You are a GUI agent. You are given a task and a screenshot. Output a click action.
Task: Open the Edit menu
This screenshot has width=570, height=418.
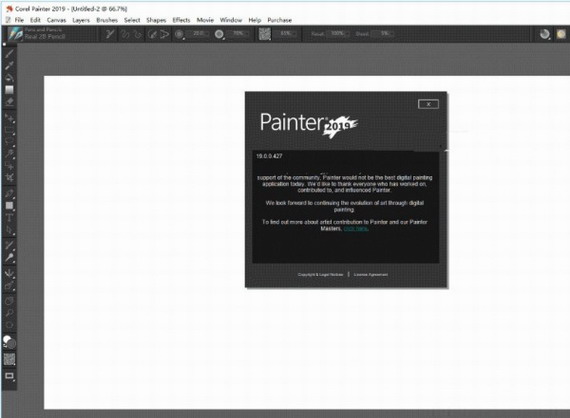[x=35, y=20]
